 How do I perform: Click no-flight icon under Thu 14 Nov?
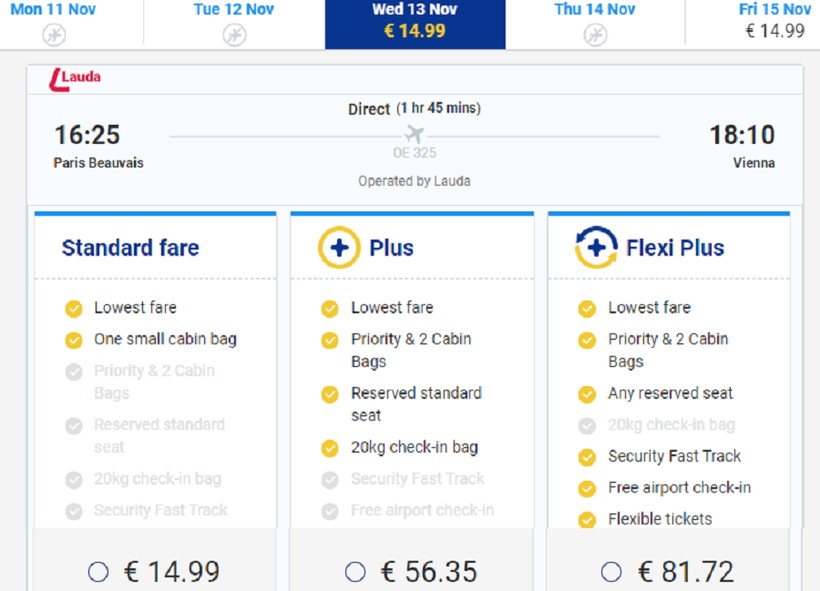coord(595,35)
